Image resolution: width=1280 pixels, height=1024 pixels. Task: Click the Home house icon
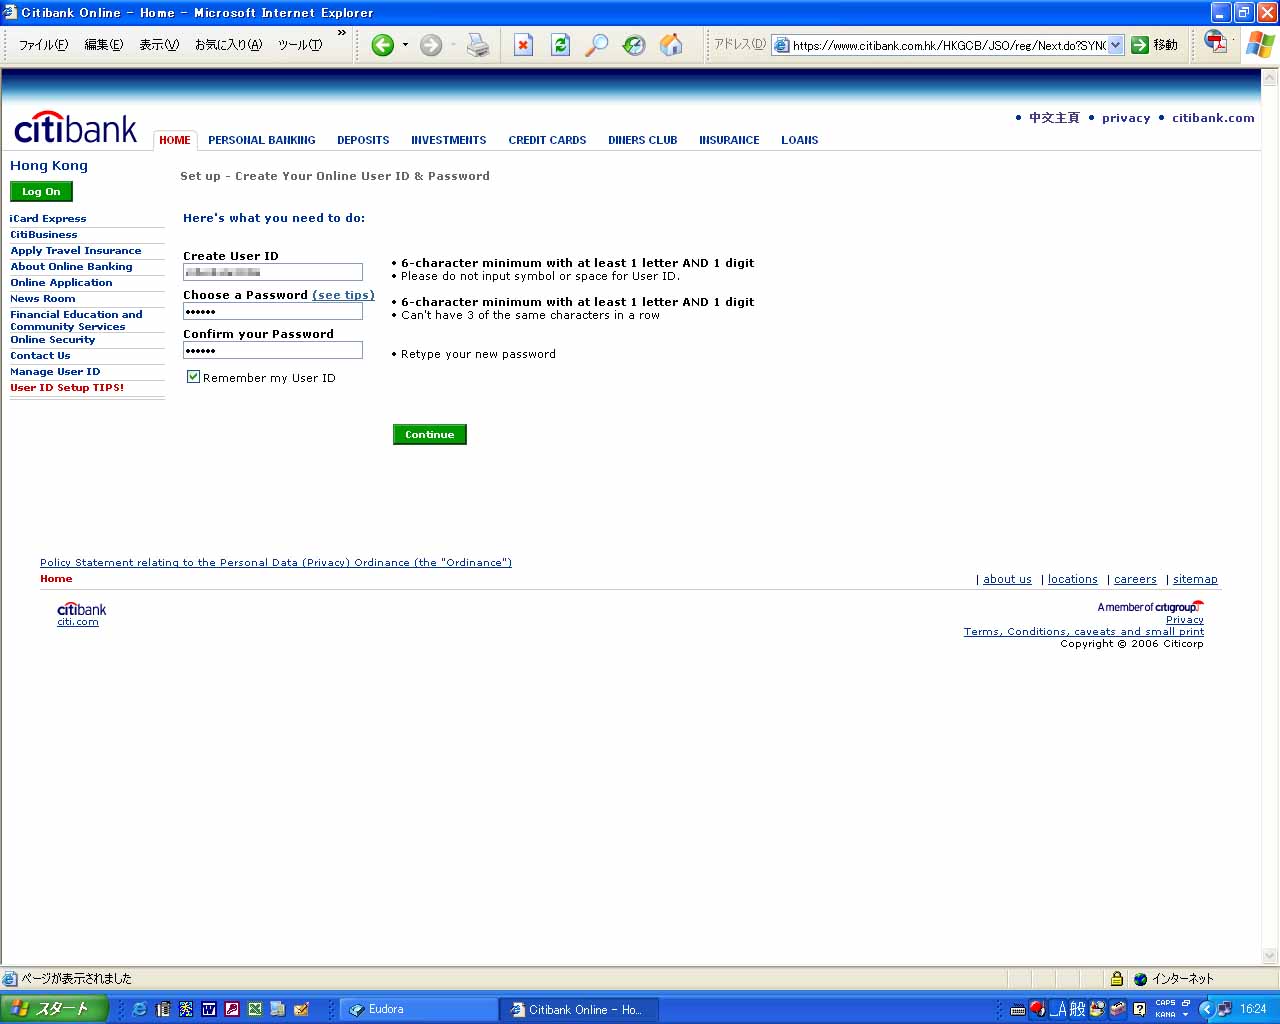[x=671, y=45]
